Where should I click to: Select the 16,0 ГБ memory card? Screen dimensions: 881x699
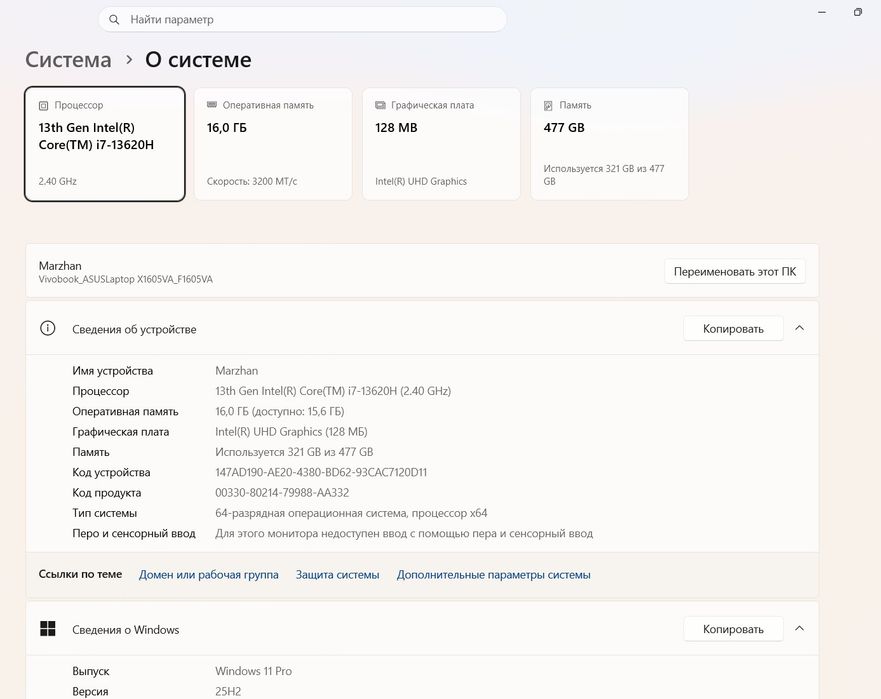coord(273,144)
